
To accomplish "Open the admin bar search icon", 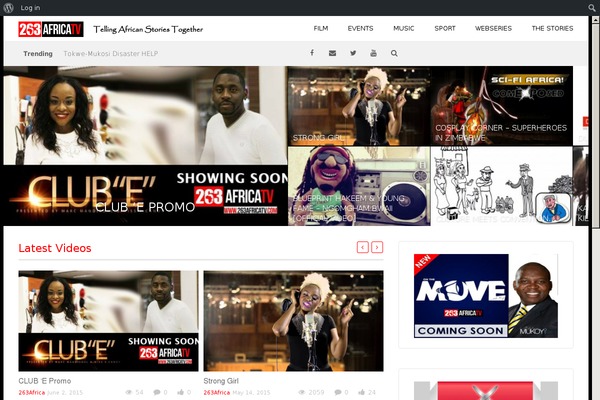I will click(592, 8).
